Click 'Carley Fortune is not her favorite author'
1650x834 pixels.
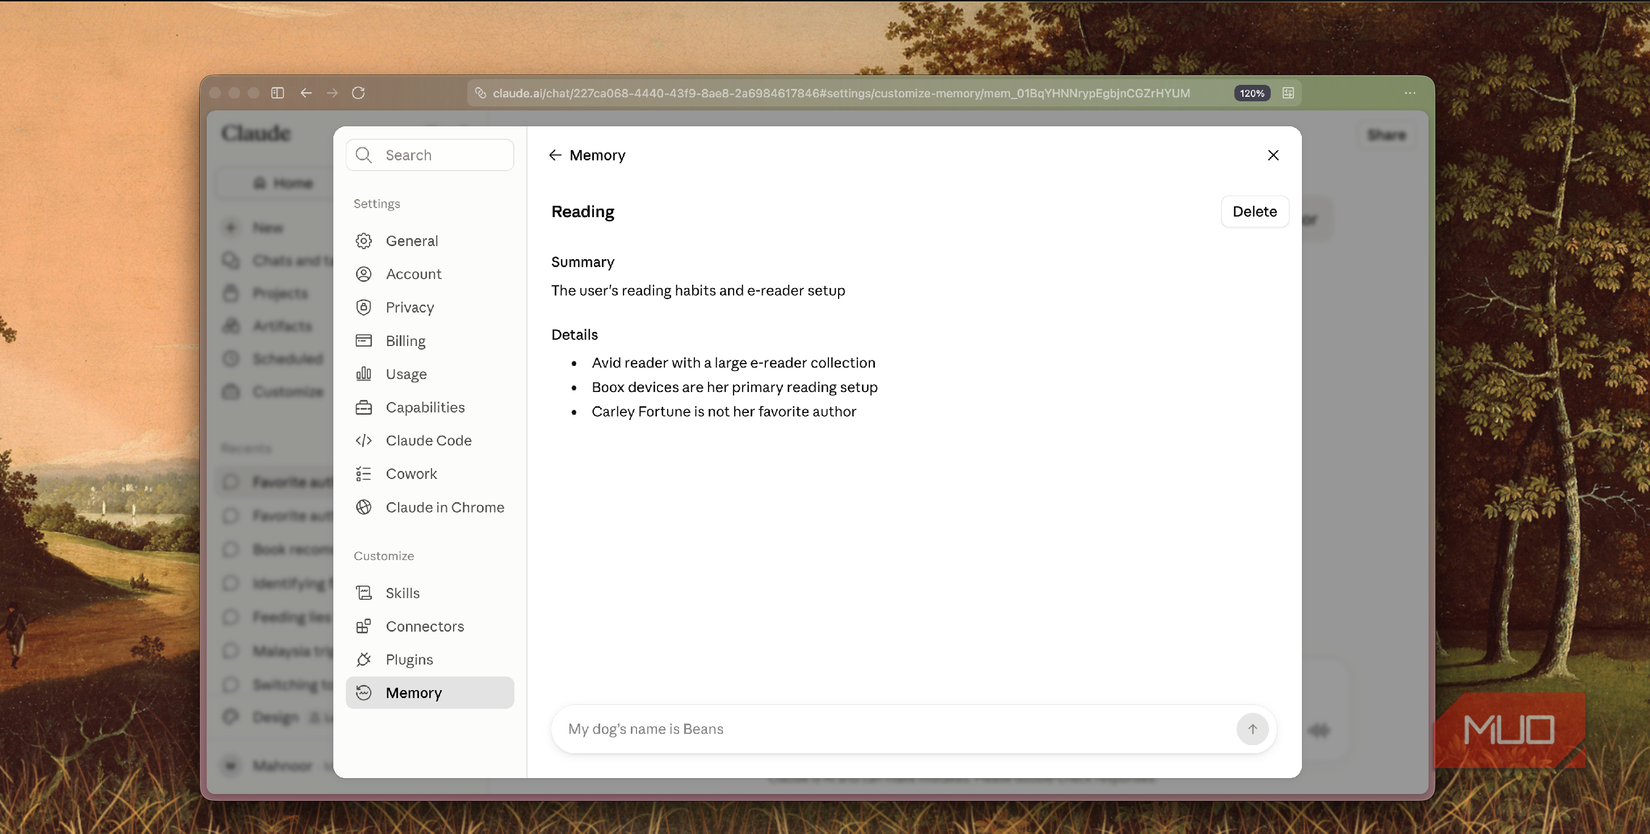click(x=724, y=412)
